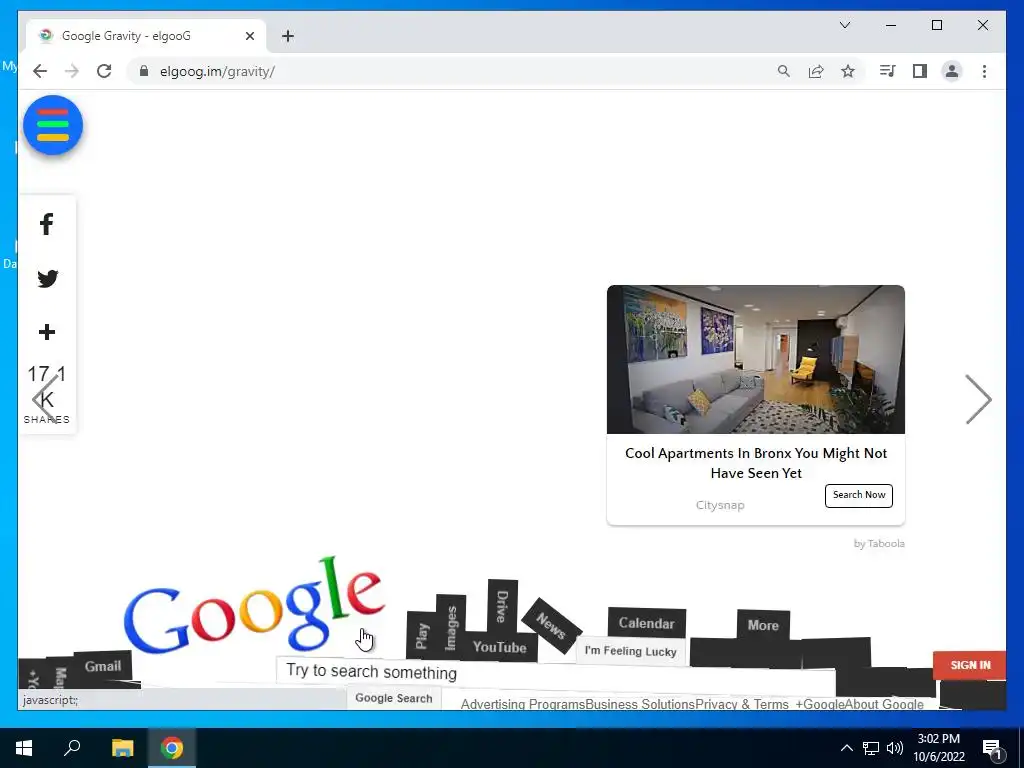Open the volume tray icon

895,748
